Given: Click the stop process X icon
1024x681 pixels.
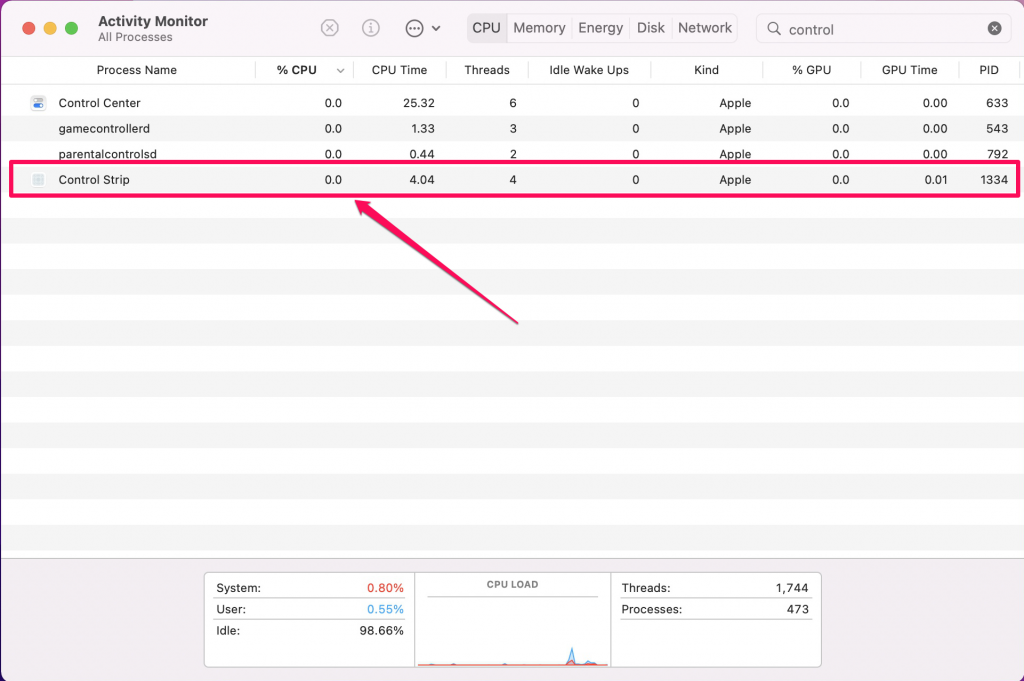Looking at the screenshot, I should coord(330,28).
